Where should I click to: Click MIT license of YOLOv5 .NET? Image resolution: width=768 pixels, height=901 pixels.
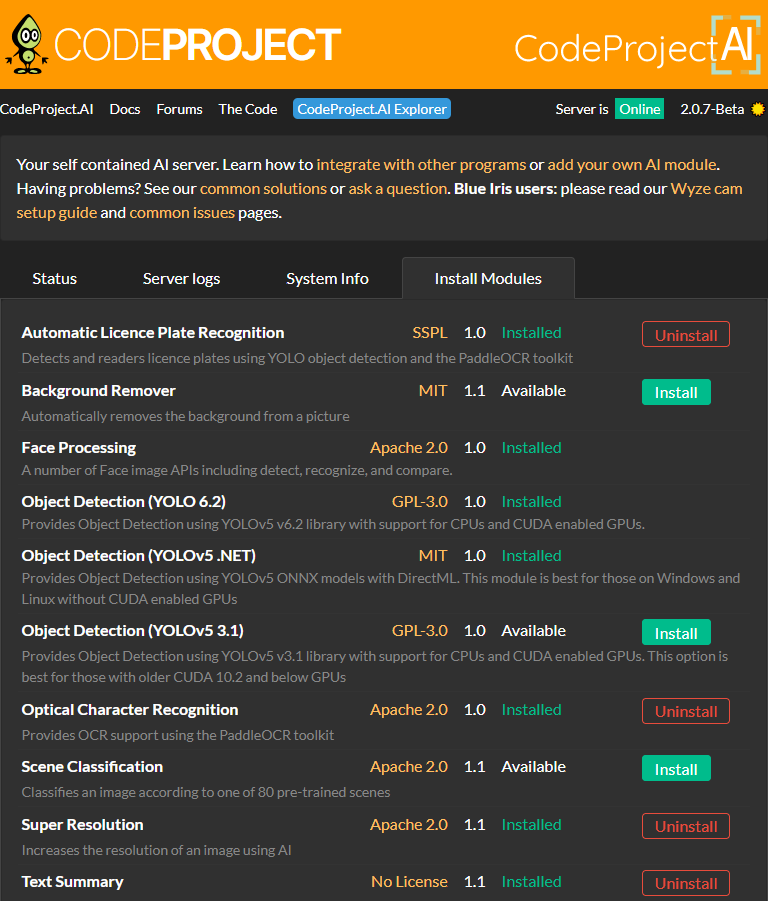point(433,556)
